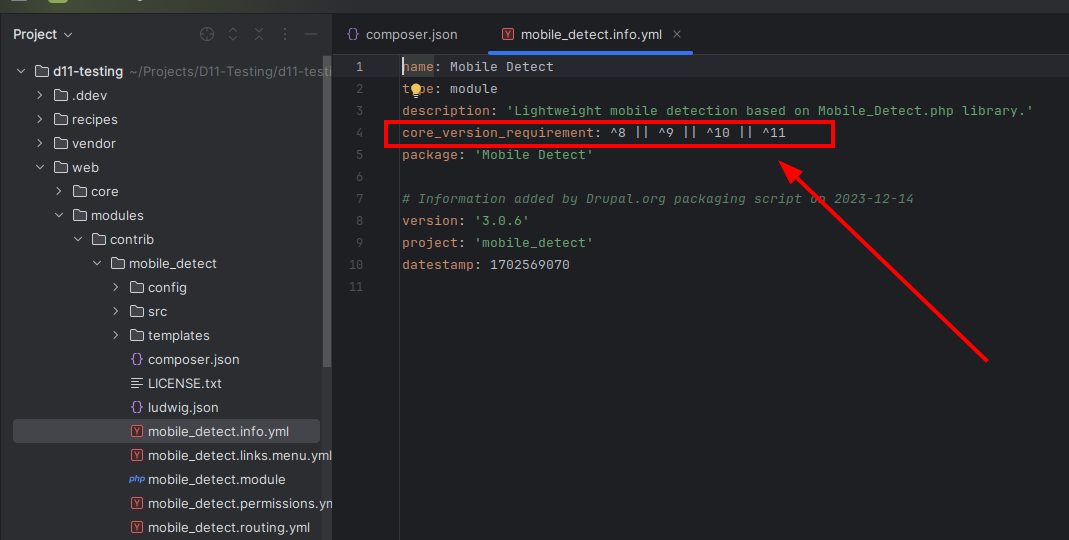Collapse the contrib folder

click(x=78, y=239)
